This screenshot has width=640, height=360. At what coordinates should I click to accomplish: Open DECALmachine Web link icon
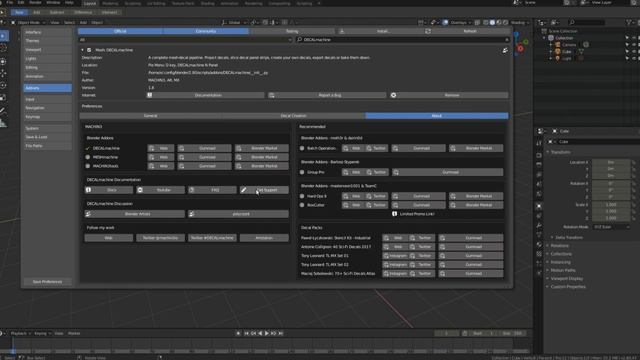160,148
